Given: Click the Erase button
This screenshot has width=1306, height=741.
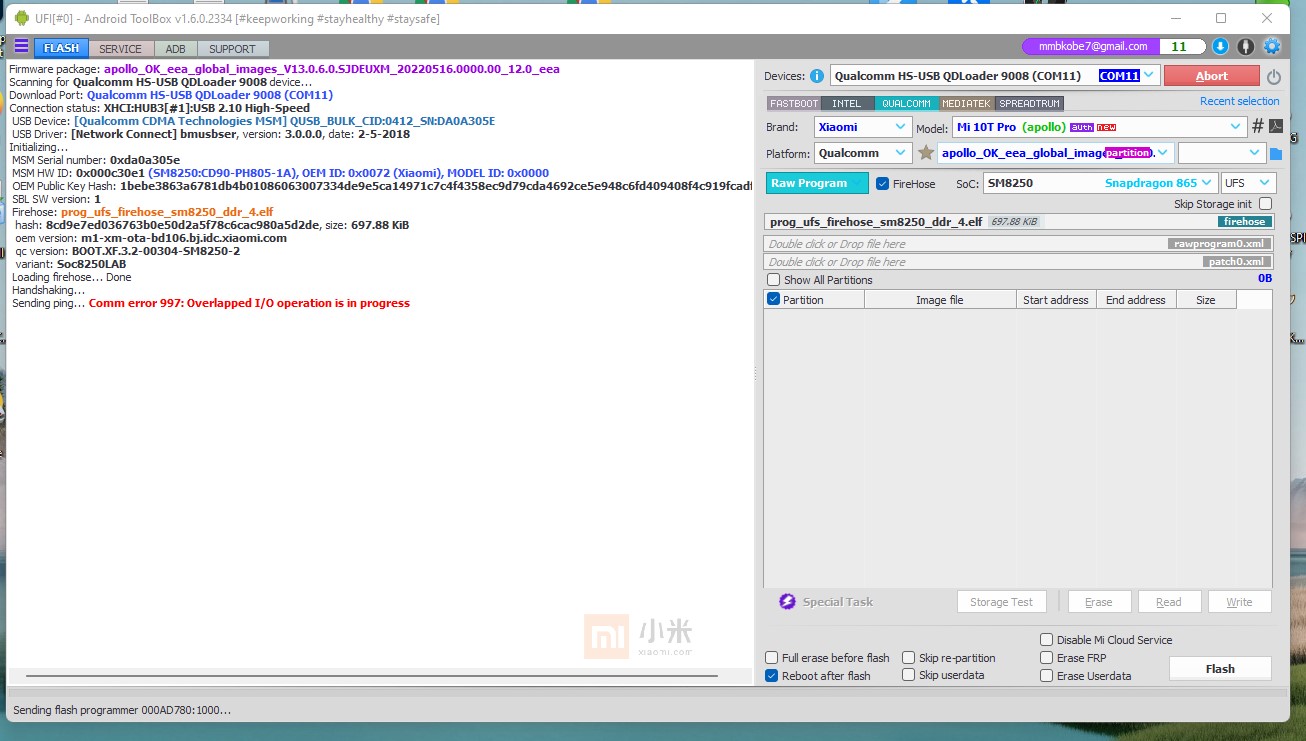Looking at the screenshot, I should point(1098,602).
